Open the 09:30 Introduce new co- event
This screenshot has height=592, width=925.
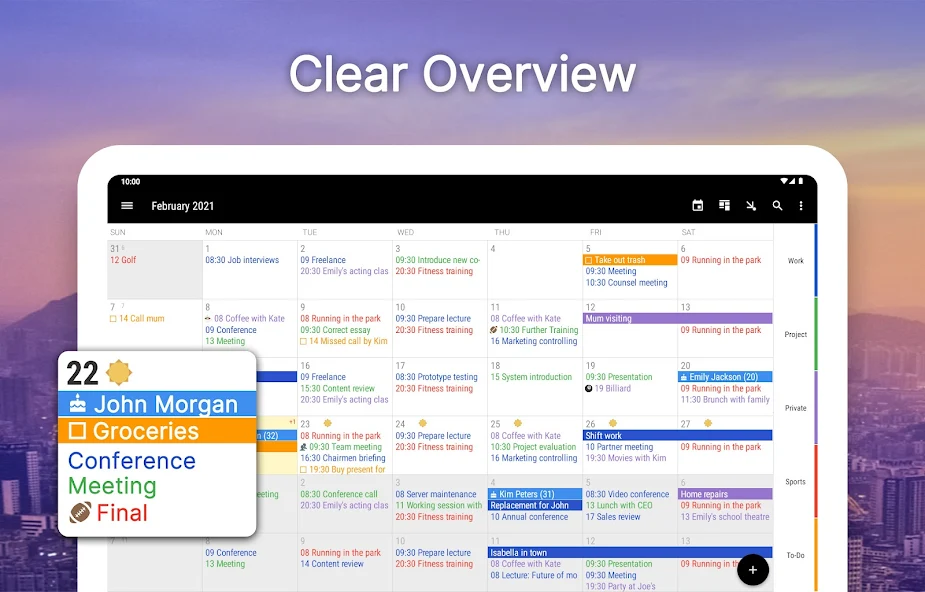tap(438, 260)
